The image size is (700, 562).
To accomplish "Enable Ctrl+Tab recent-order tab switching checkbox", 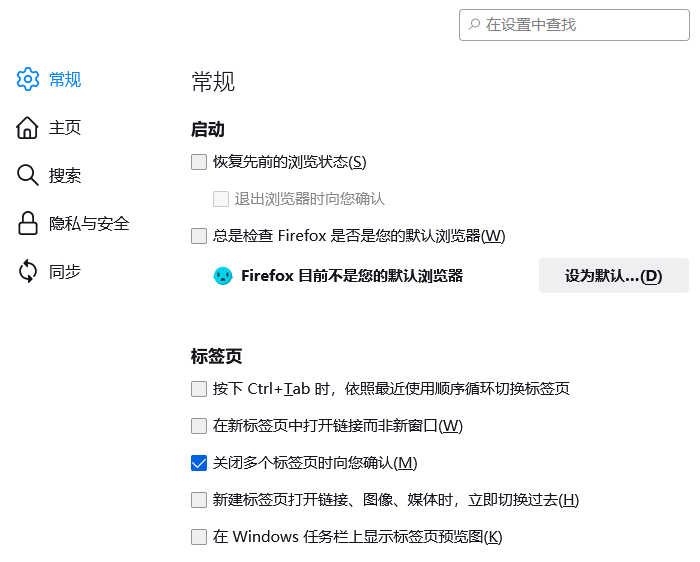I will [x=199, y=389].
